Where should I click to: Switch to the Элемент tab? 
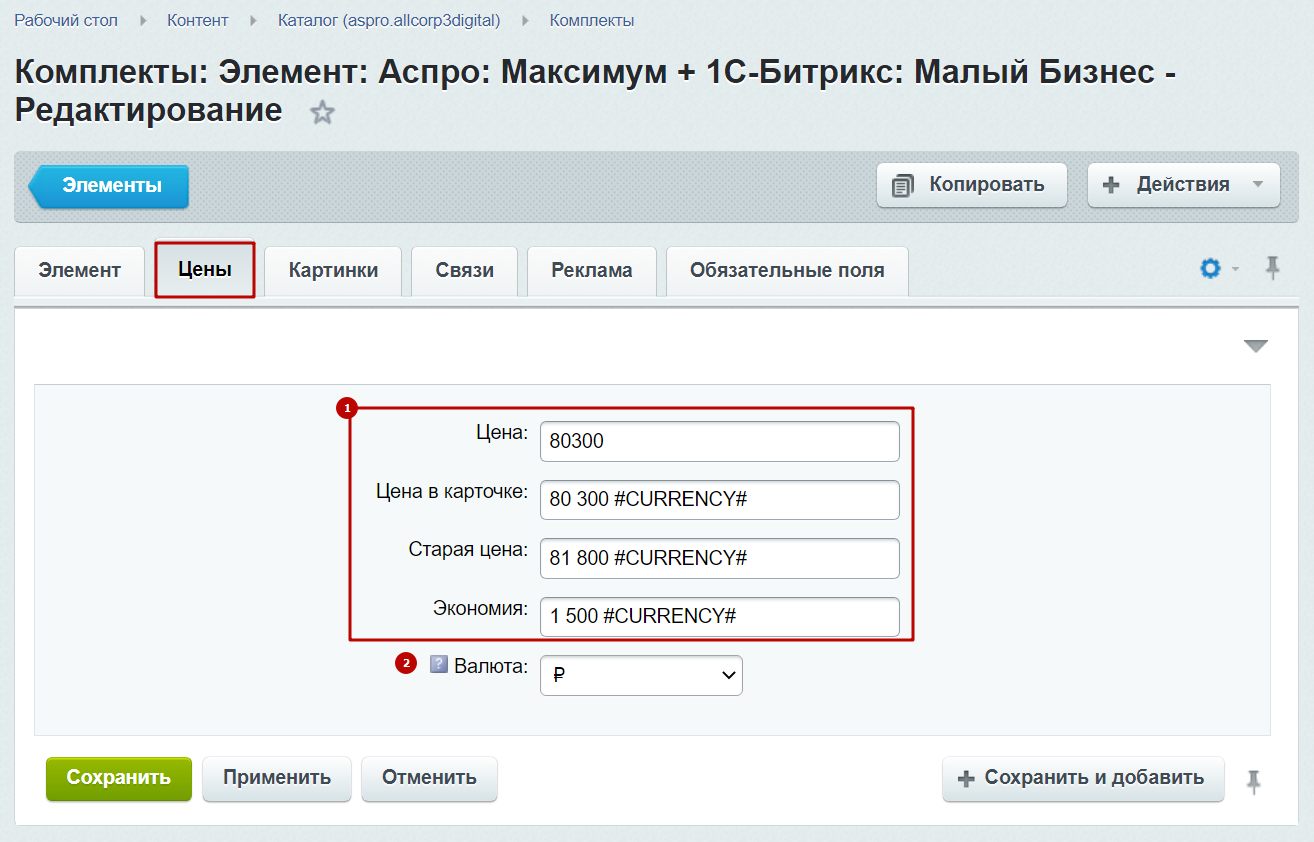[x=80, y=270]
